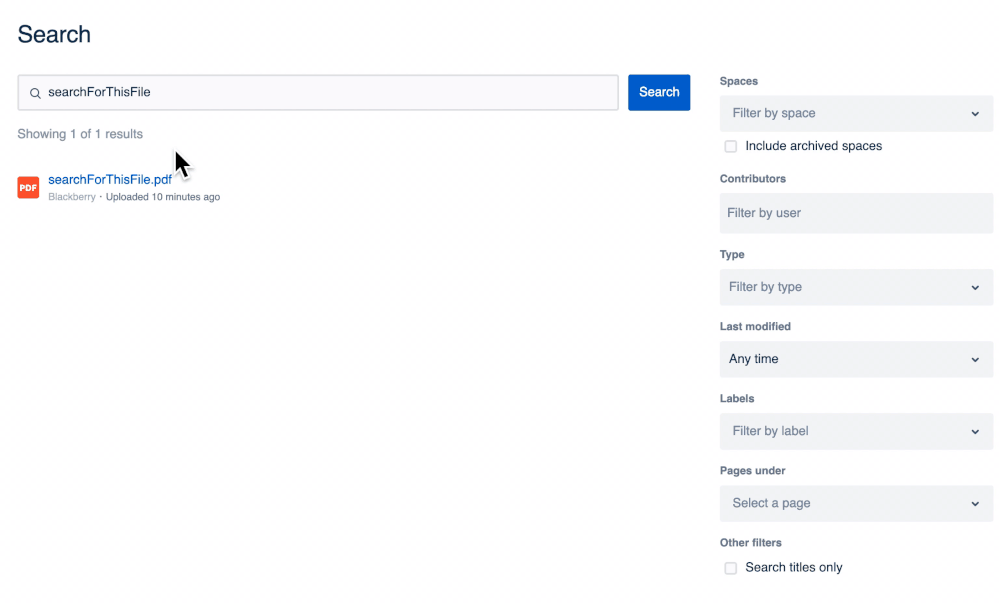Click the blue Search button
Viewport: 999px width, 603px height.
(659, 92)
